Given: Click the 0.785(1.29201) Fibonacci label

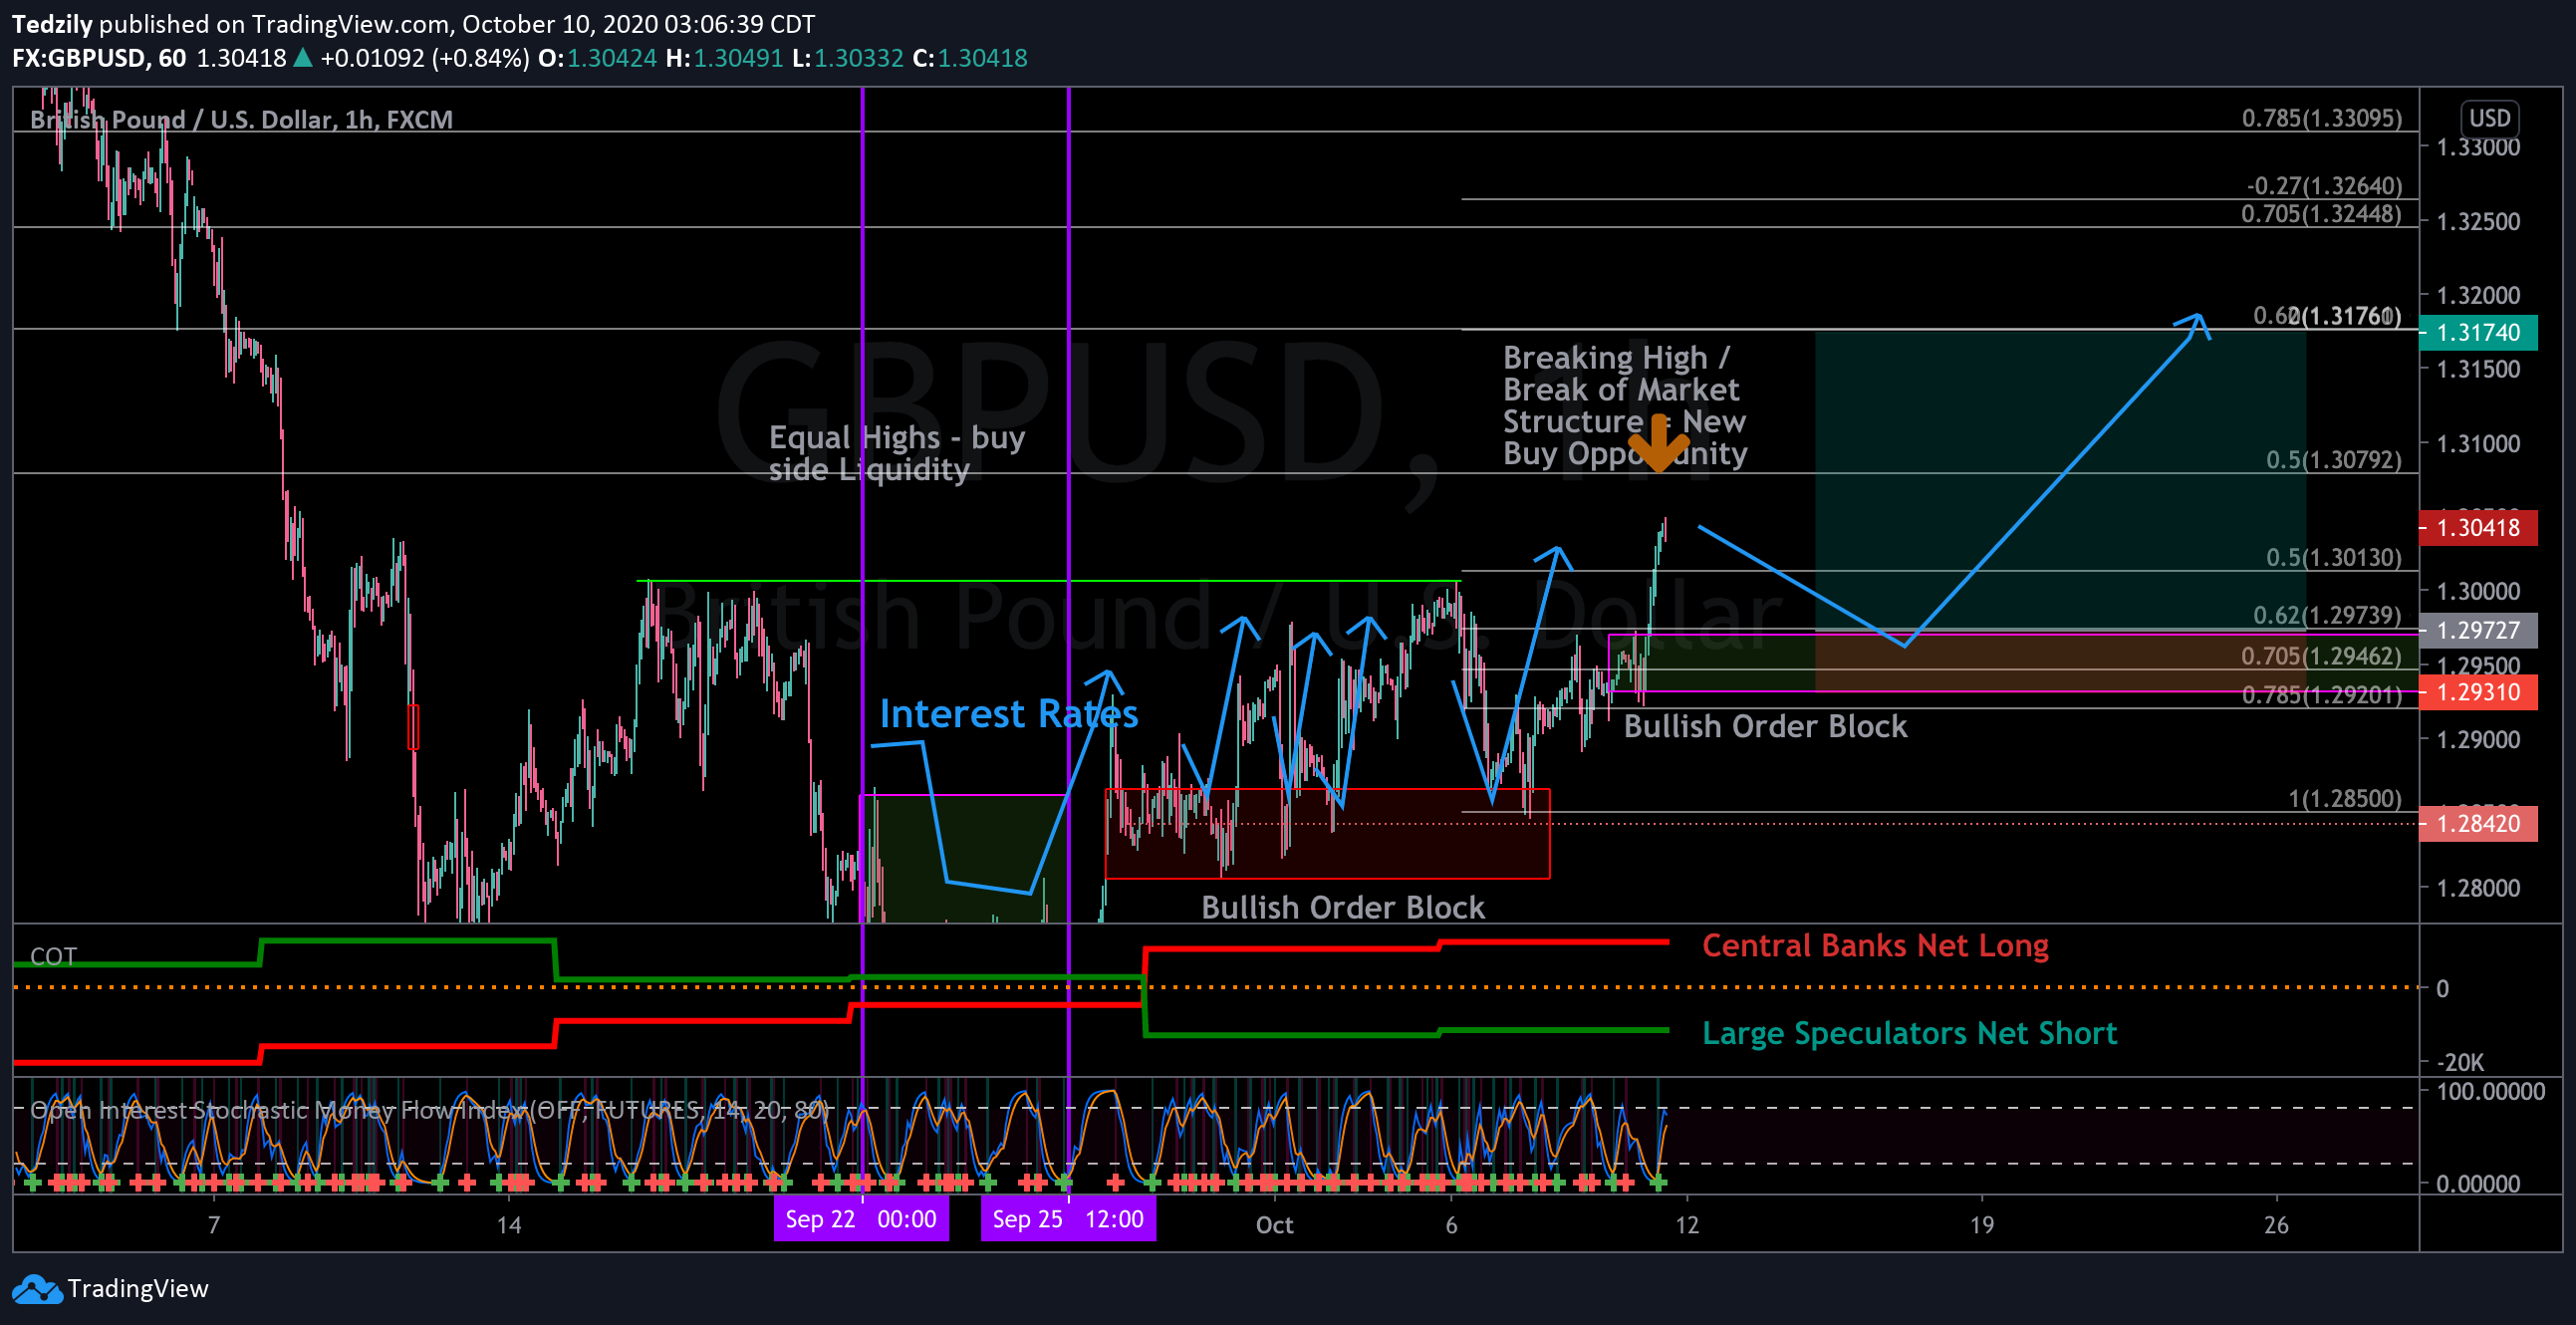Looking at the screenshot, I should coord(2321,695).
